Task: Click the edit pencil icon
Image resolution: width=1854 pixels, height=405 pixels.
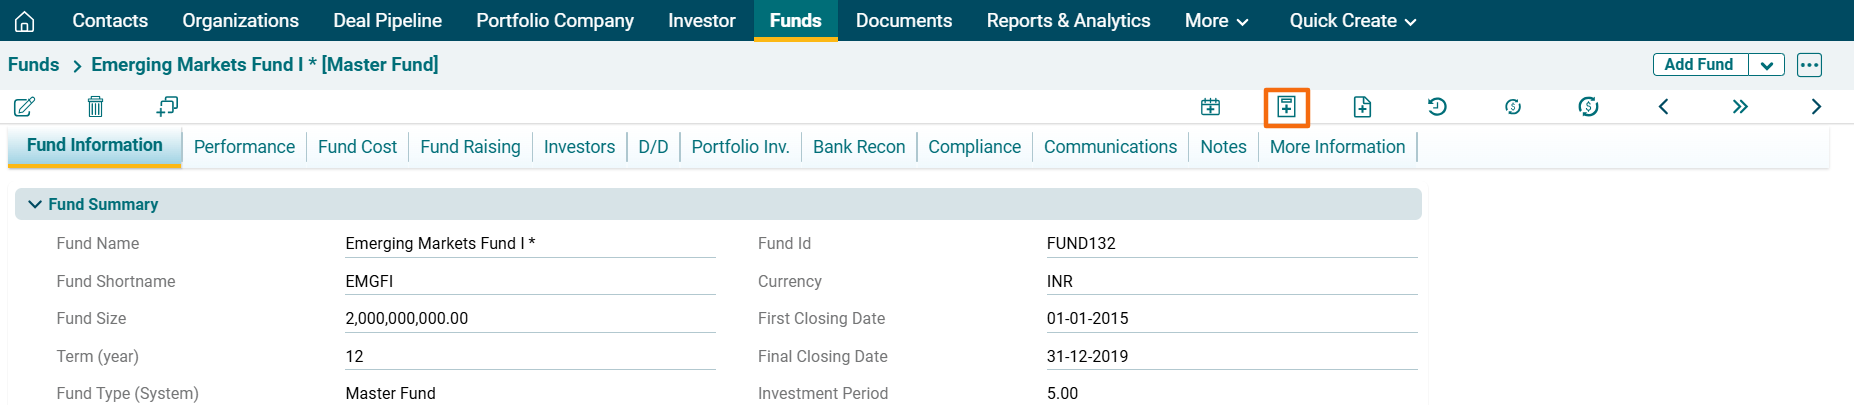Action: 25,106
